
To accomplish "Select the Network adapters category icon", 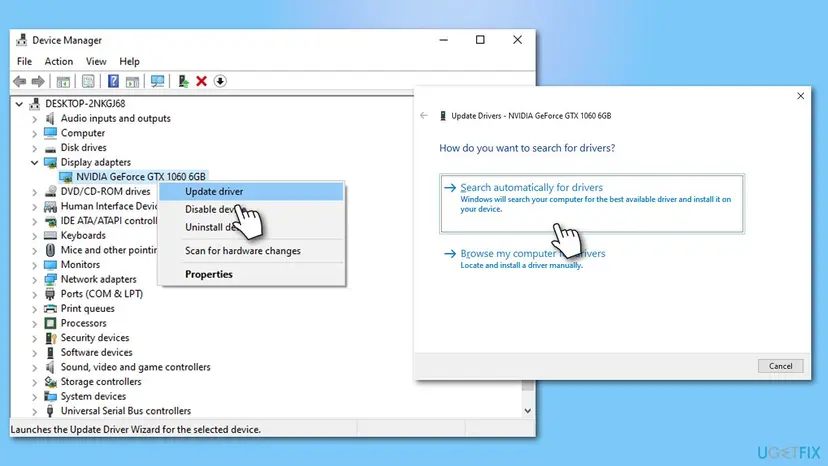I will (50, 279).
